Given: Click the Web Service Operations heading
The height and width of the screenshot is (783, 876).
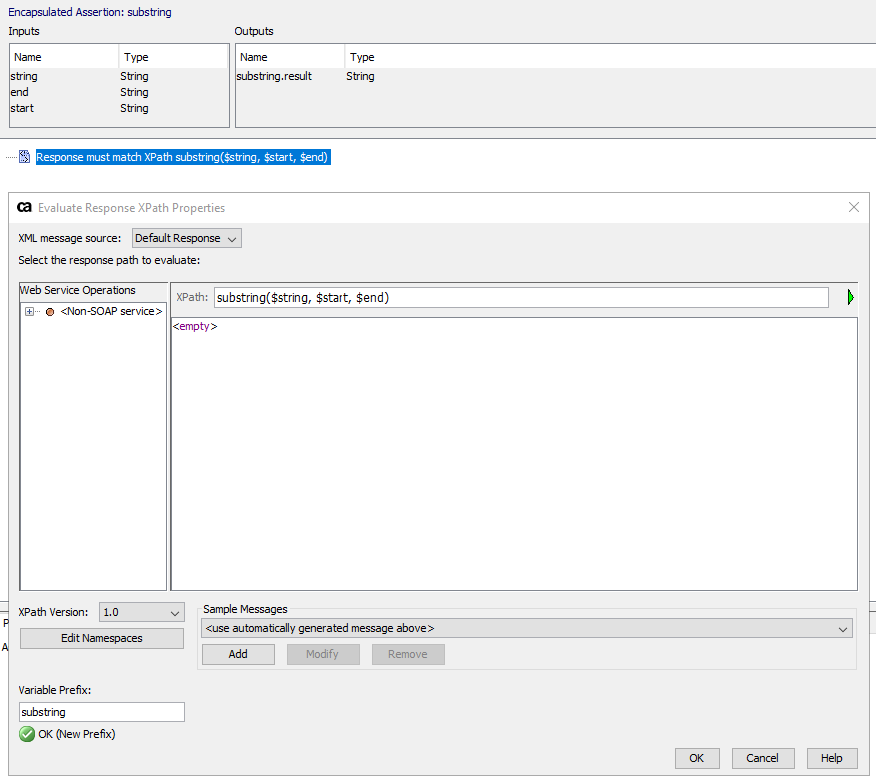Looking at the screenshot, I should (x=78, y=290).
